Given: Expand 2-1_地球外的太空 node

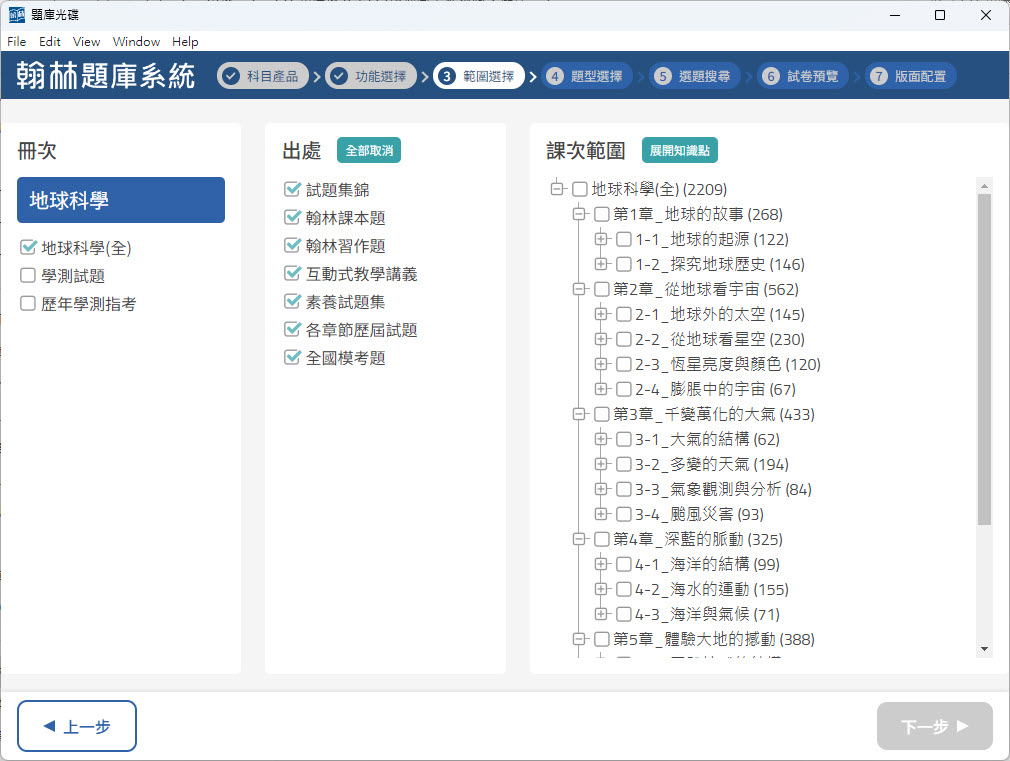Looking at the screenshot, I should (600, 314).
